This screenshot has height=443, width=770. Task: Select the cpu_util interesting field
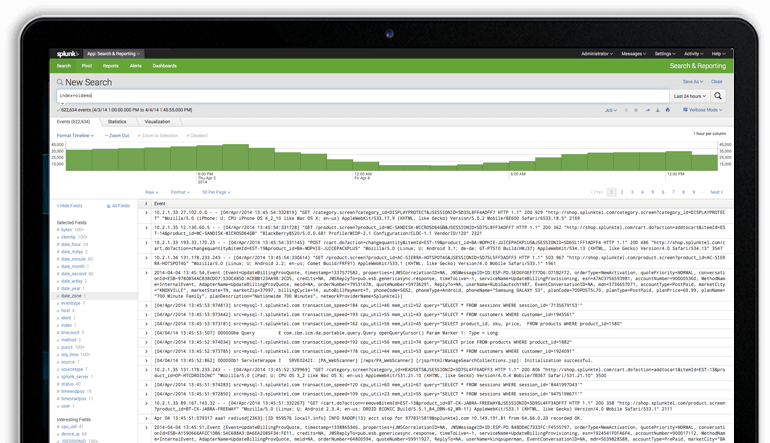69,427
